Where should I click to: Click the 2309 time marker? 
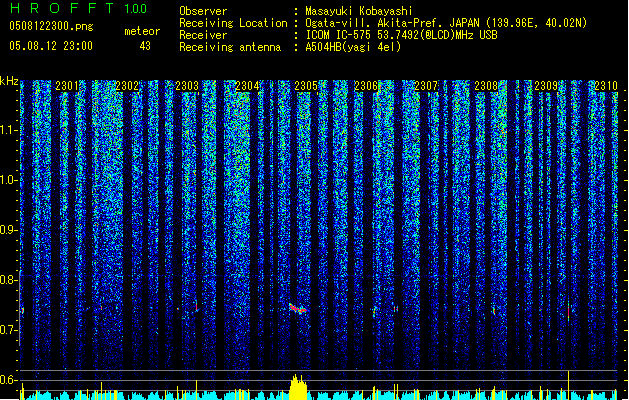pyautogui.click(x=546, y=86)
